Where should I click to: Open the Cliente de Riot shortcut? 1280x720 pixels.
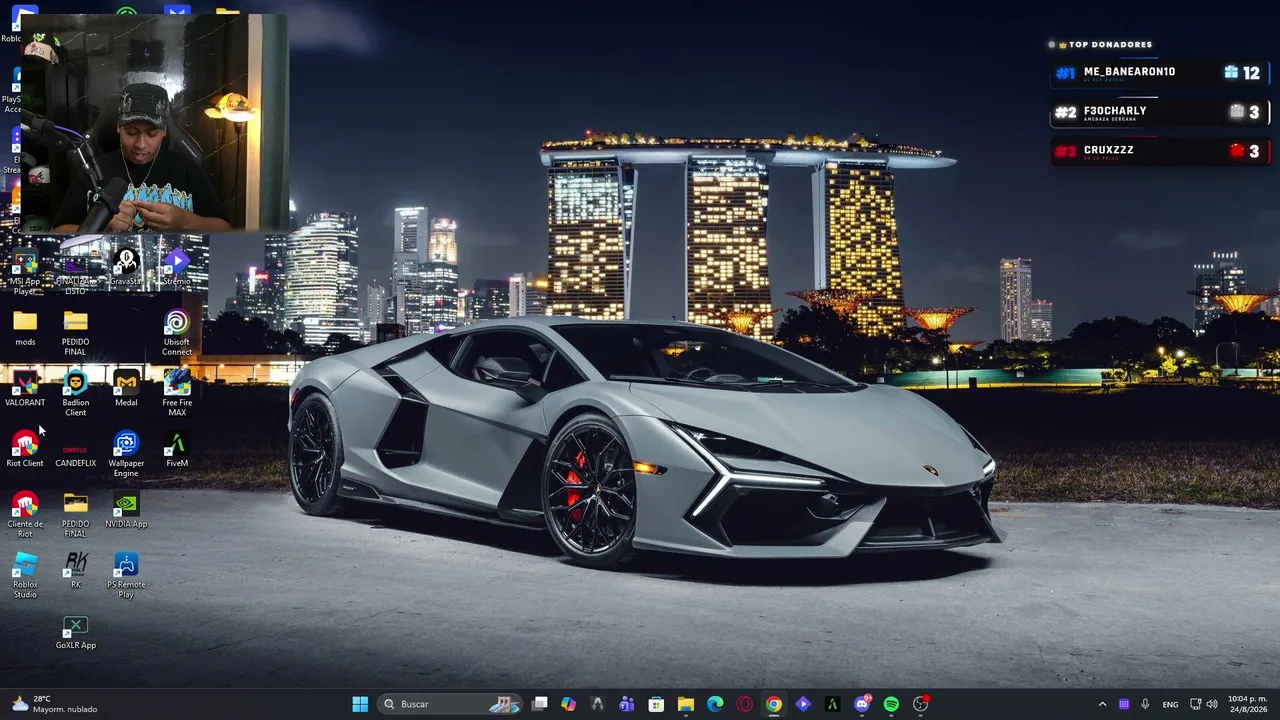pos(25,515)
